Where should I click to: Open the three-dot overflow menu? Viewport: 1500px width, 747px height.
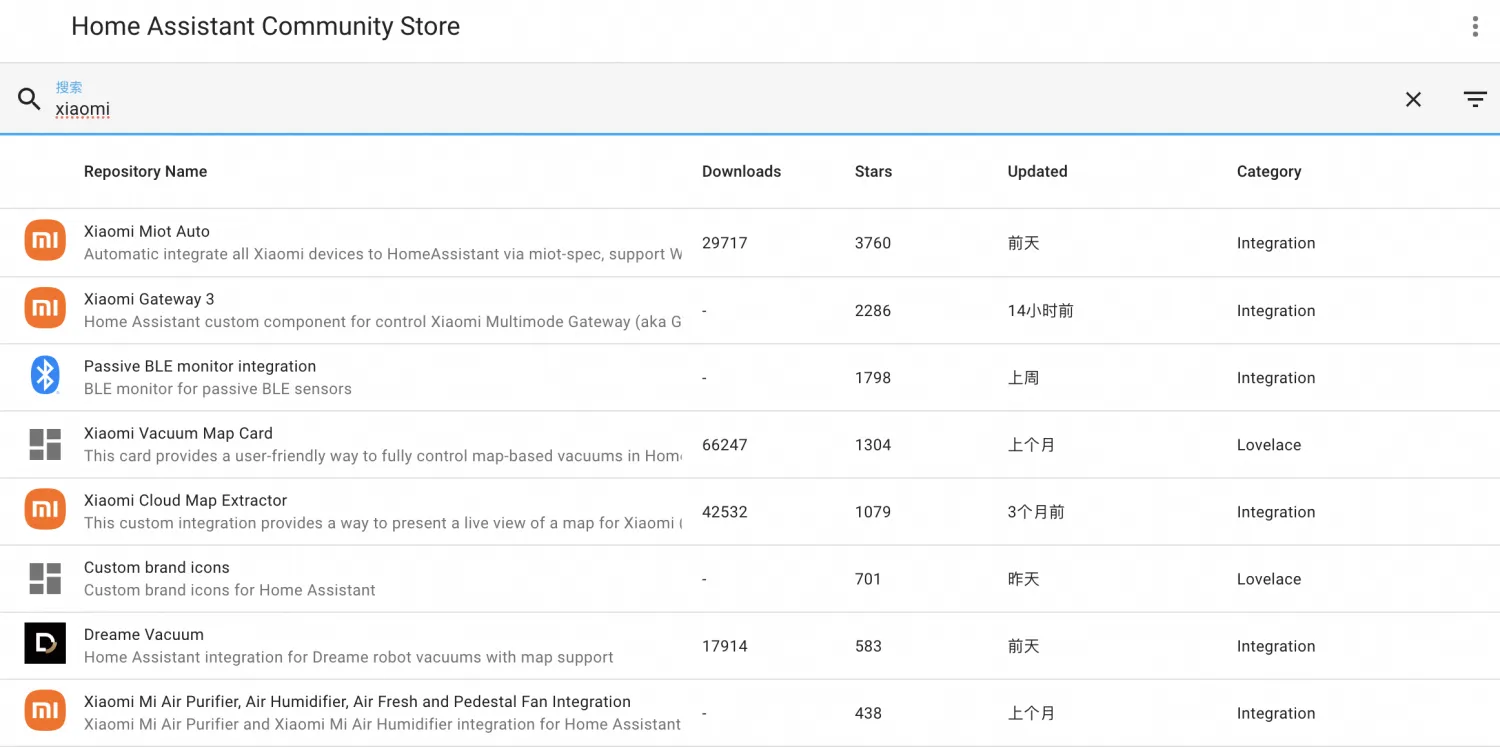(x=1475, y=27)
